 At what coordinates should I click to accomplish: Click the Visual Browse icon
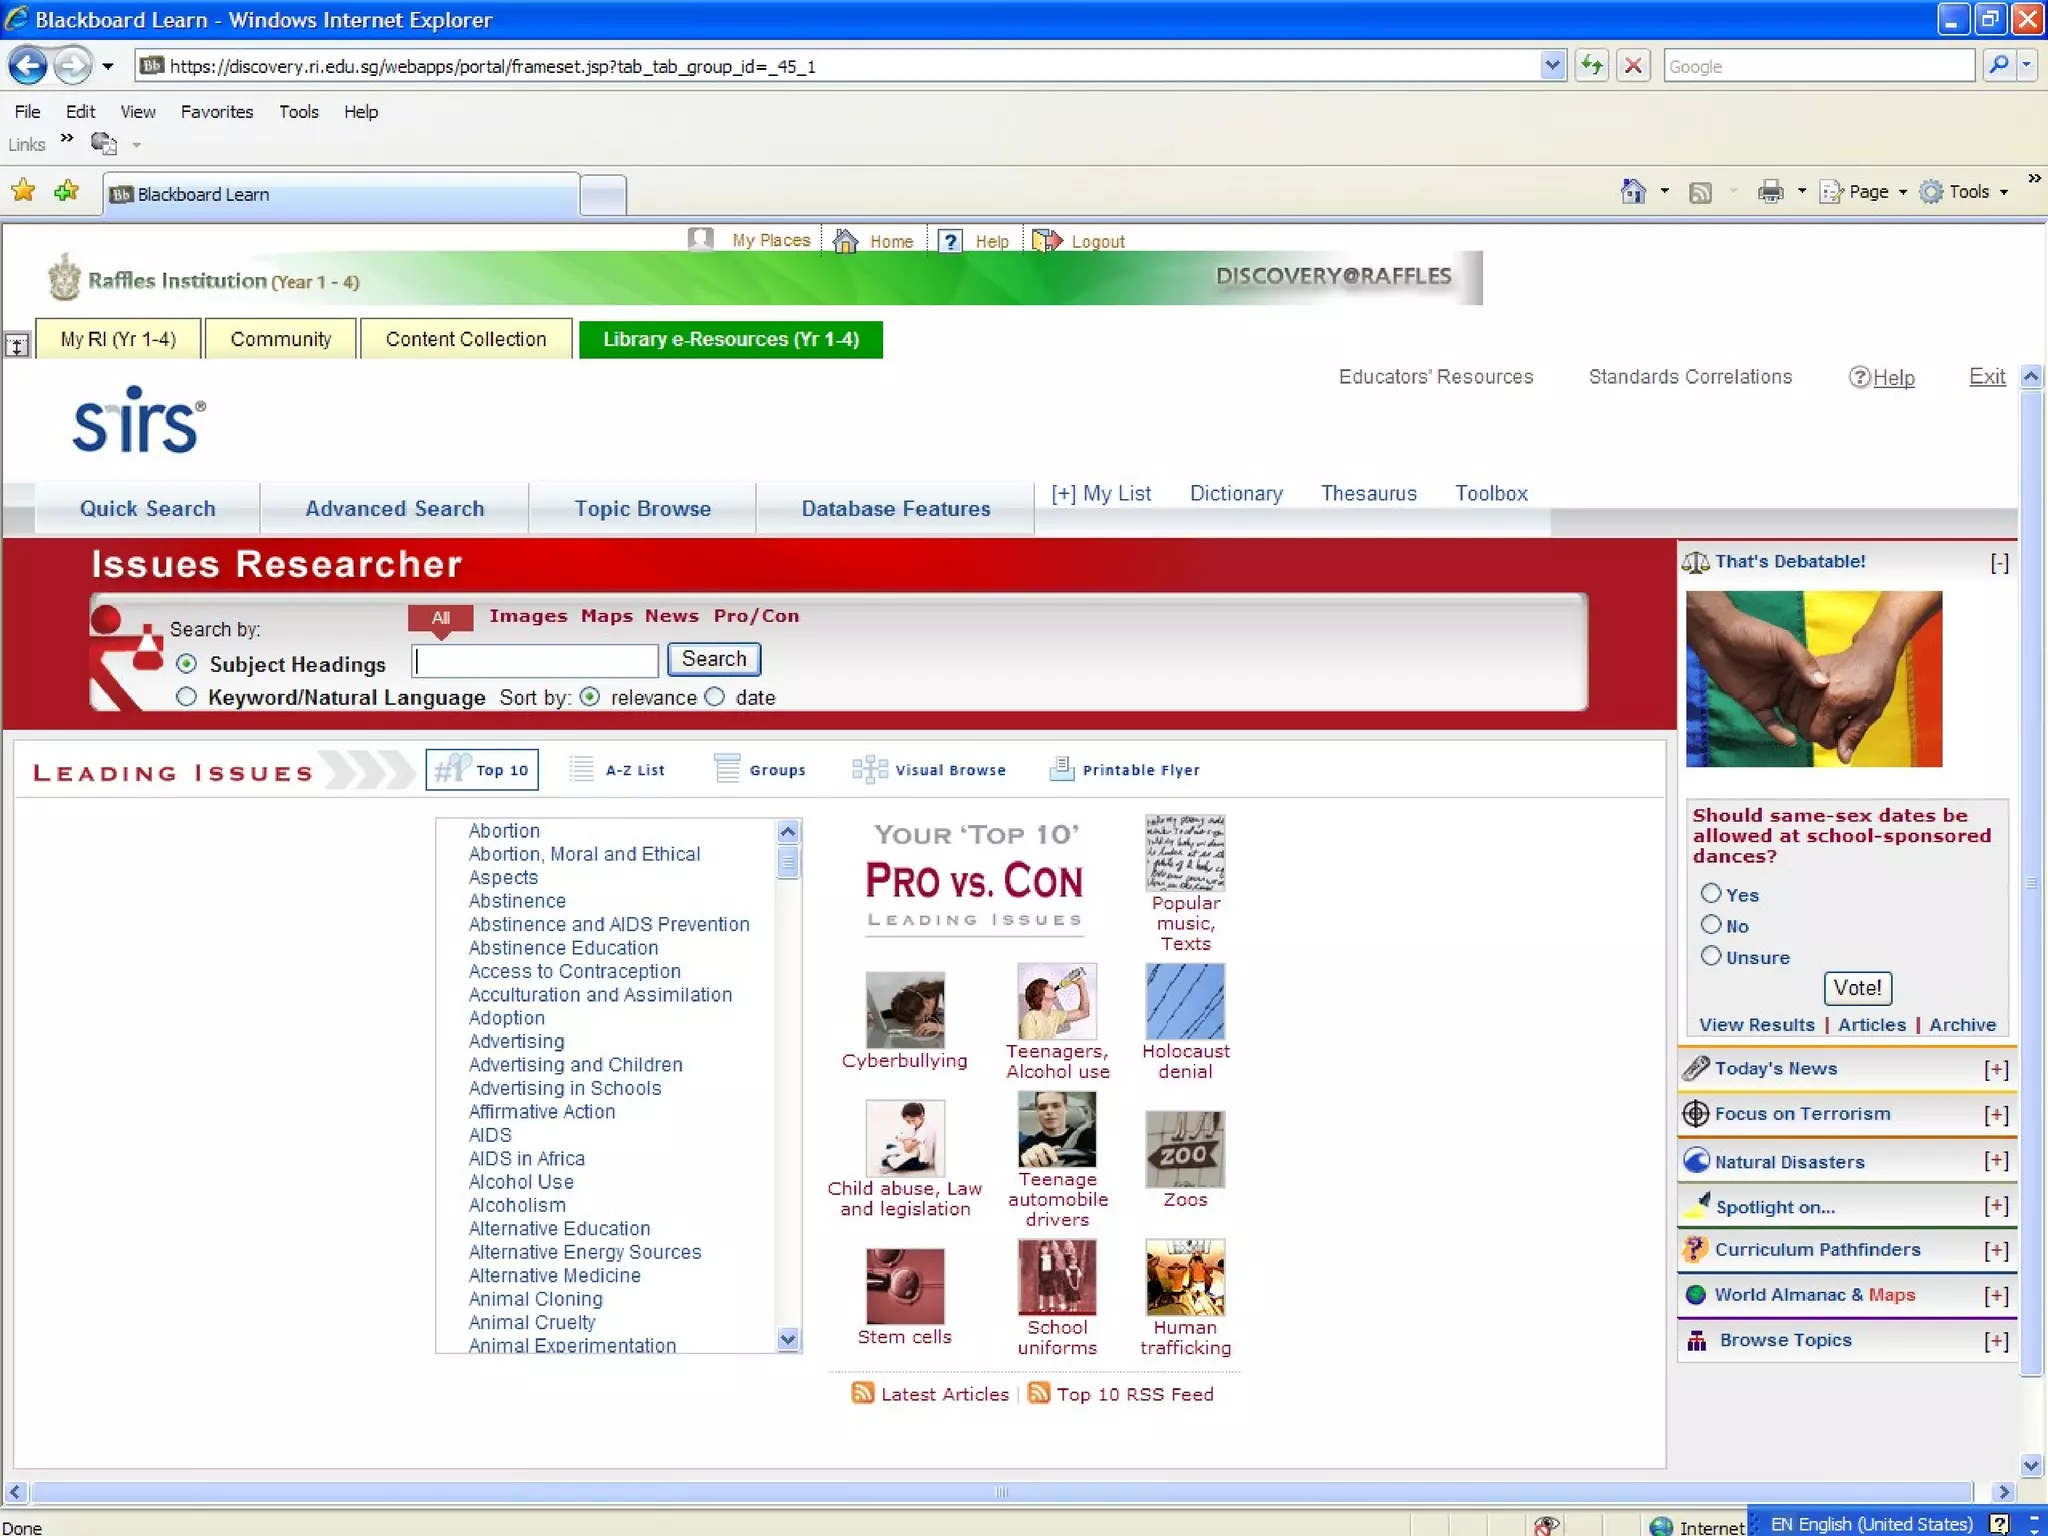click(868, 769)
